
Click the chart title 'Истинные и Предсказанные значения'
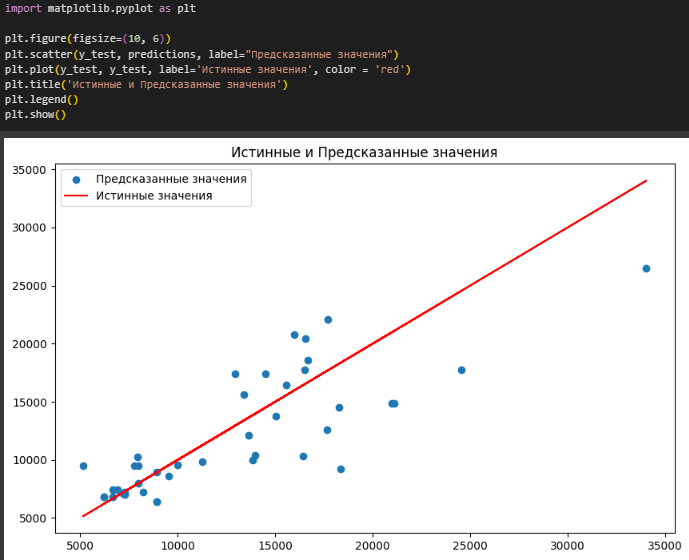[x=364, y=153]
